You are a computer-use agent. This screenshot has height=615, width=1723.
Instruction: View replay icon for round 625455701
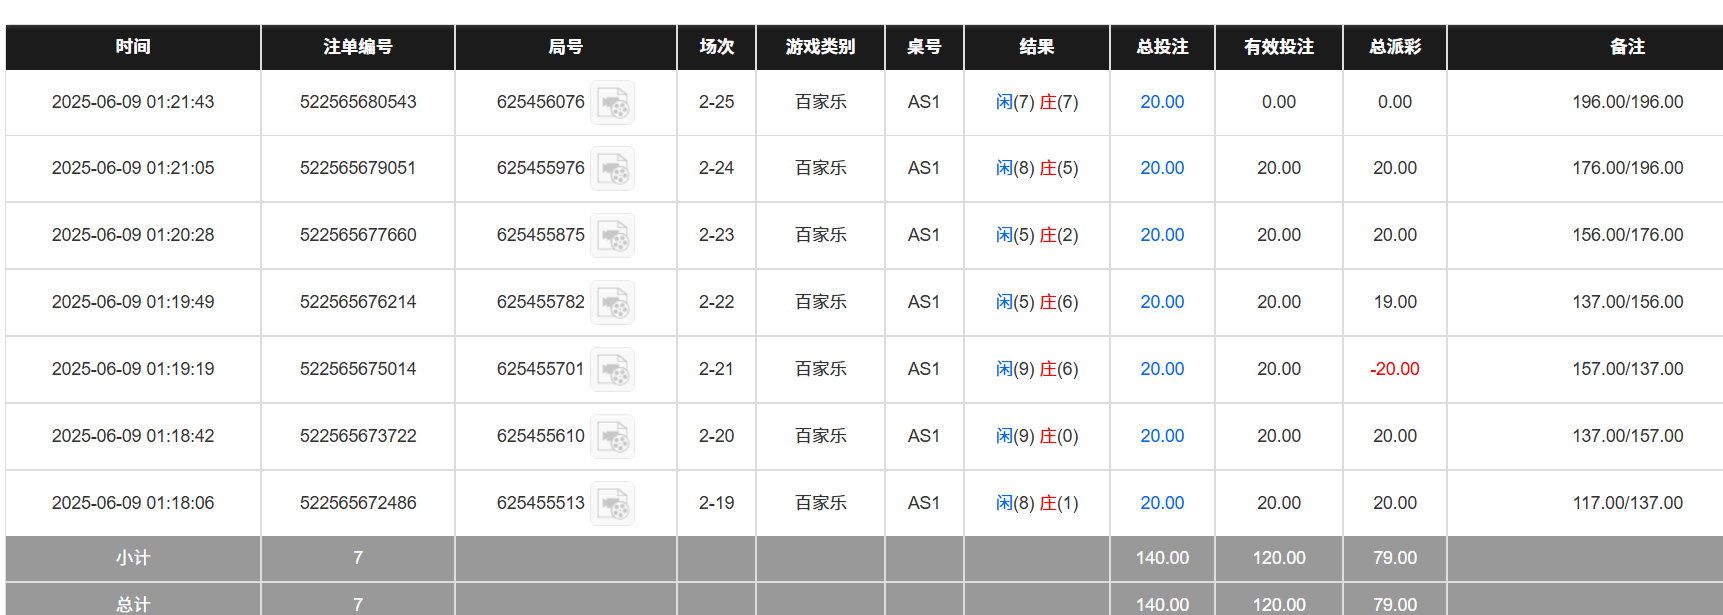coord(612,370)
